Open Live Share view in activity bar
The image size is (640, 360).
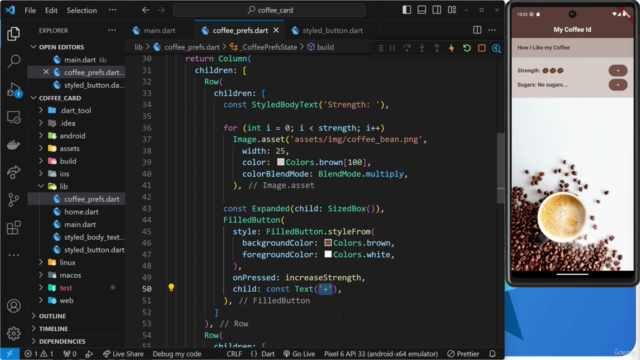coord(13,172)
